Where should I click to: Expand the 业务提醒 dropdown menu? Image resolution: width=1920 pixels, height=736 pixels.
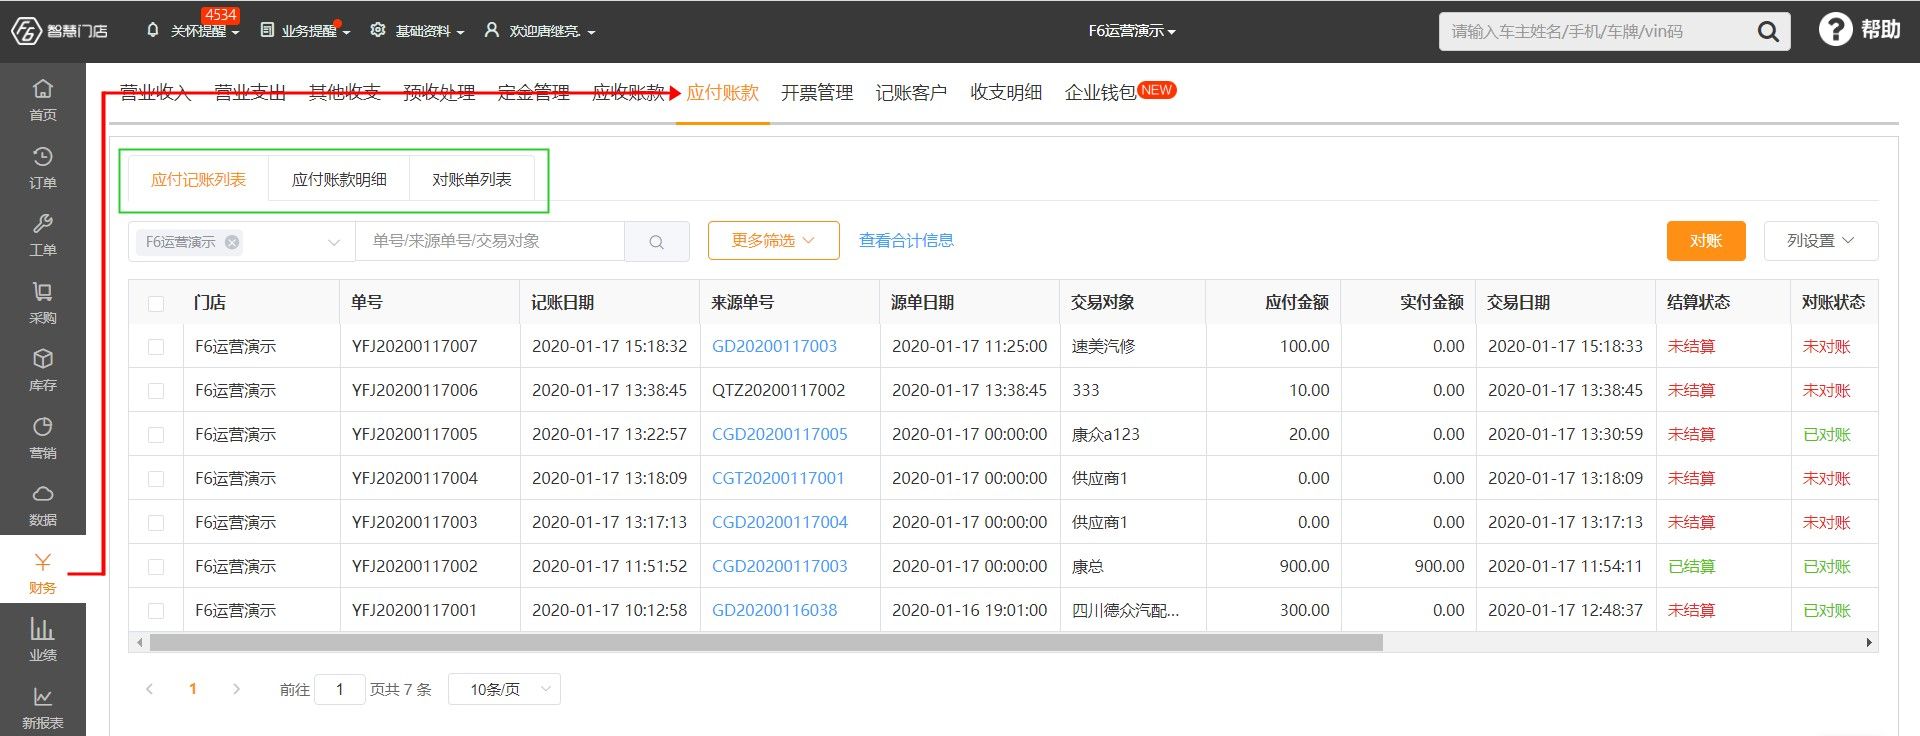(346, 33)
